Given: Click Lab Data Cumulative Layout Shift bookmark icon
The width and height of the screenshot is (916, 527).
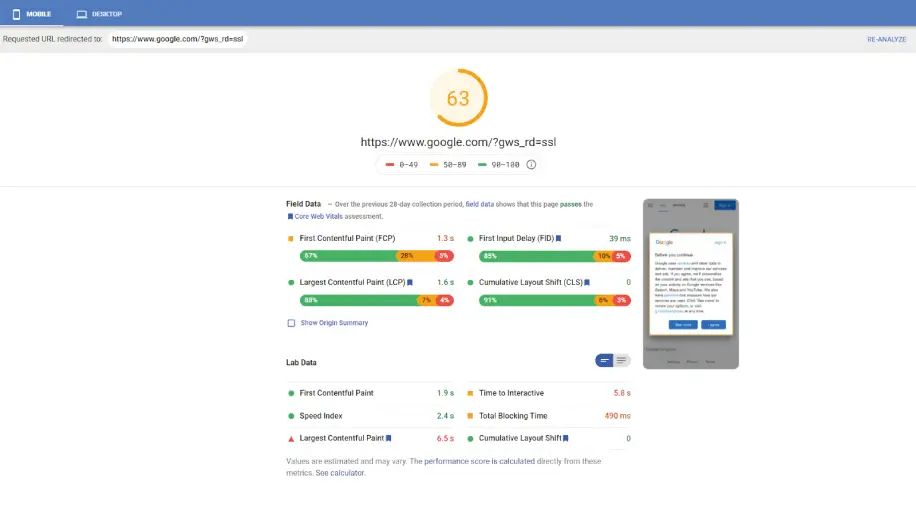Looking at the screenshot, I should tap(565, 438).
